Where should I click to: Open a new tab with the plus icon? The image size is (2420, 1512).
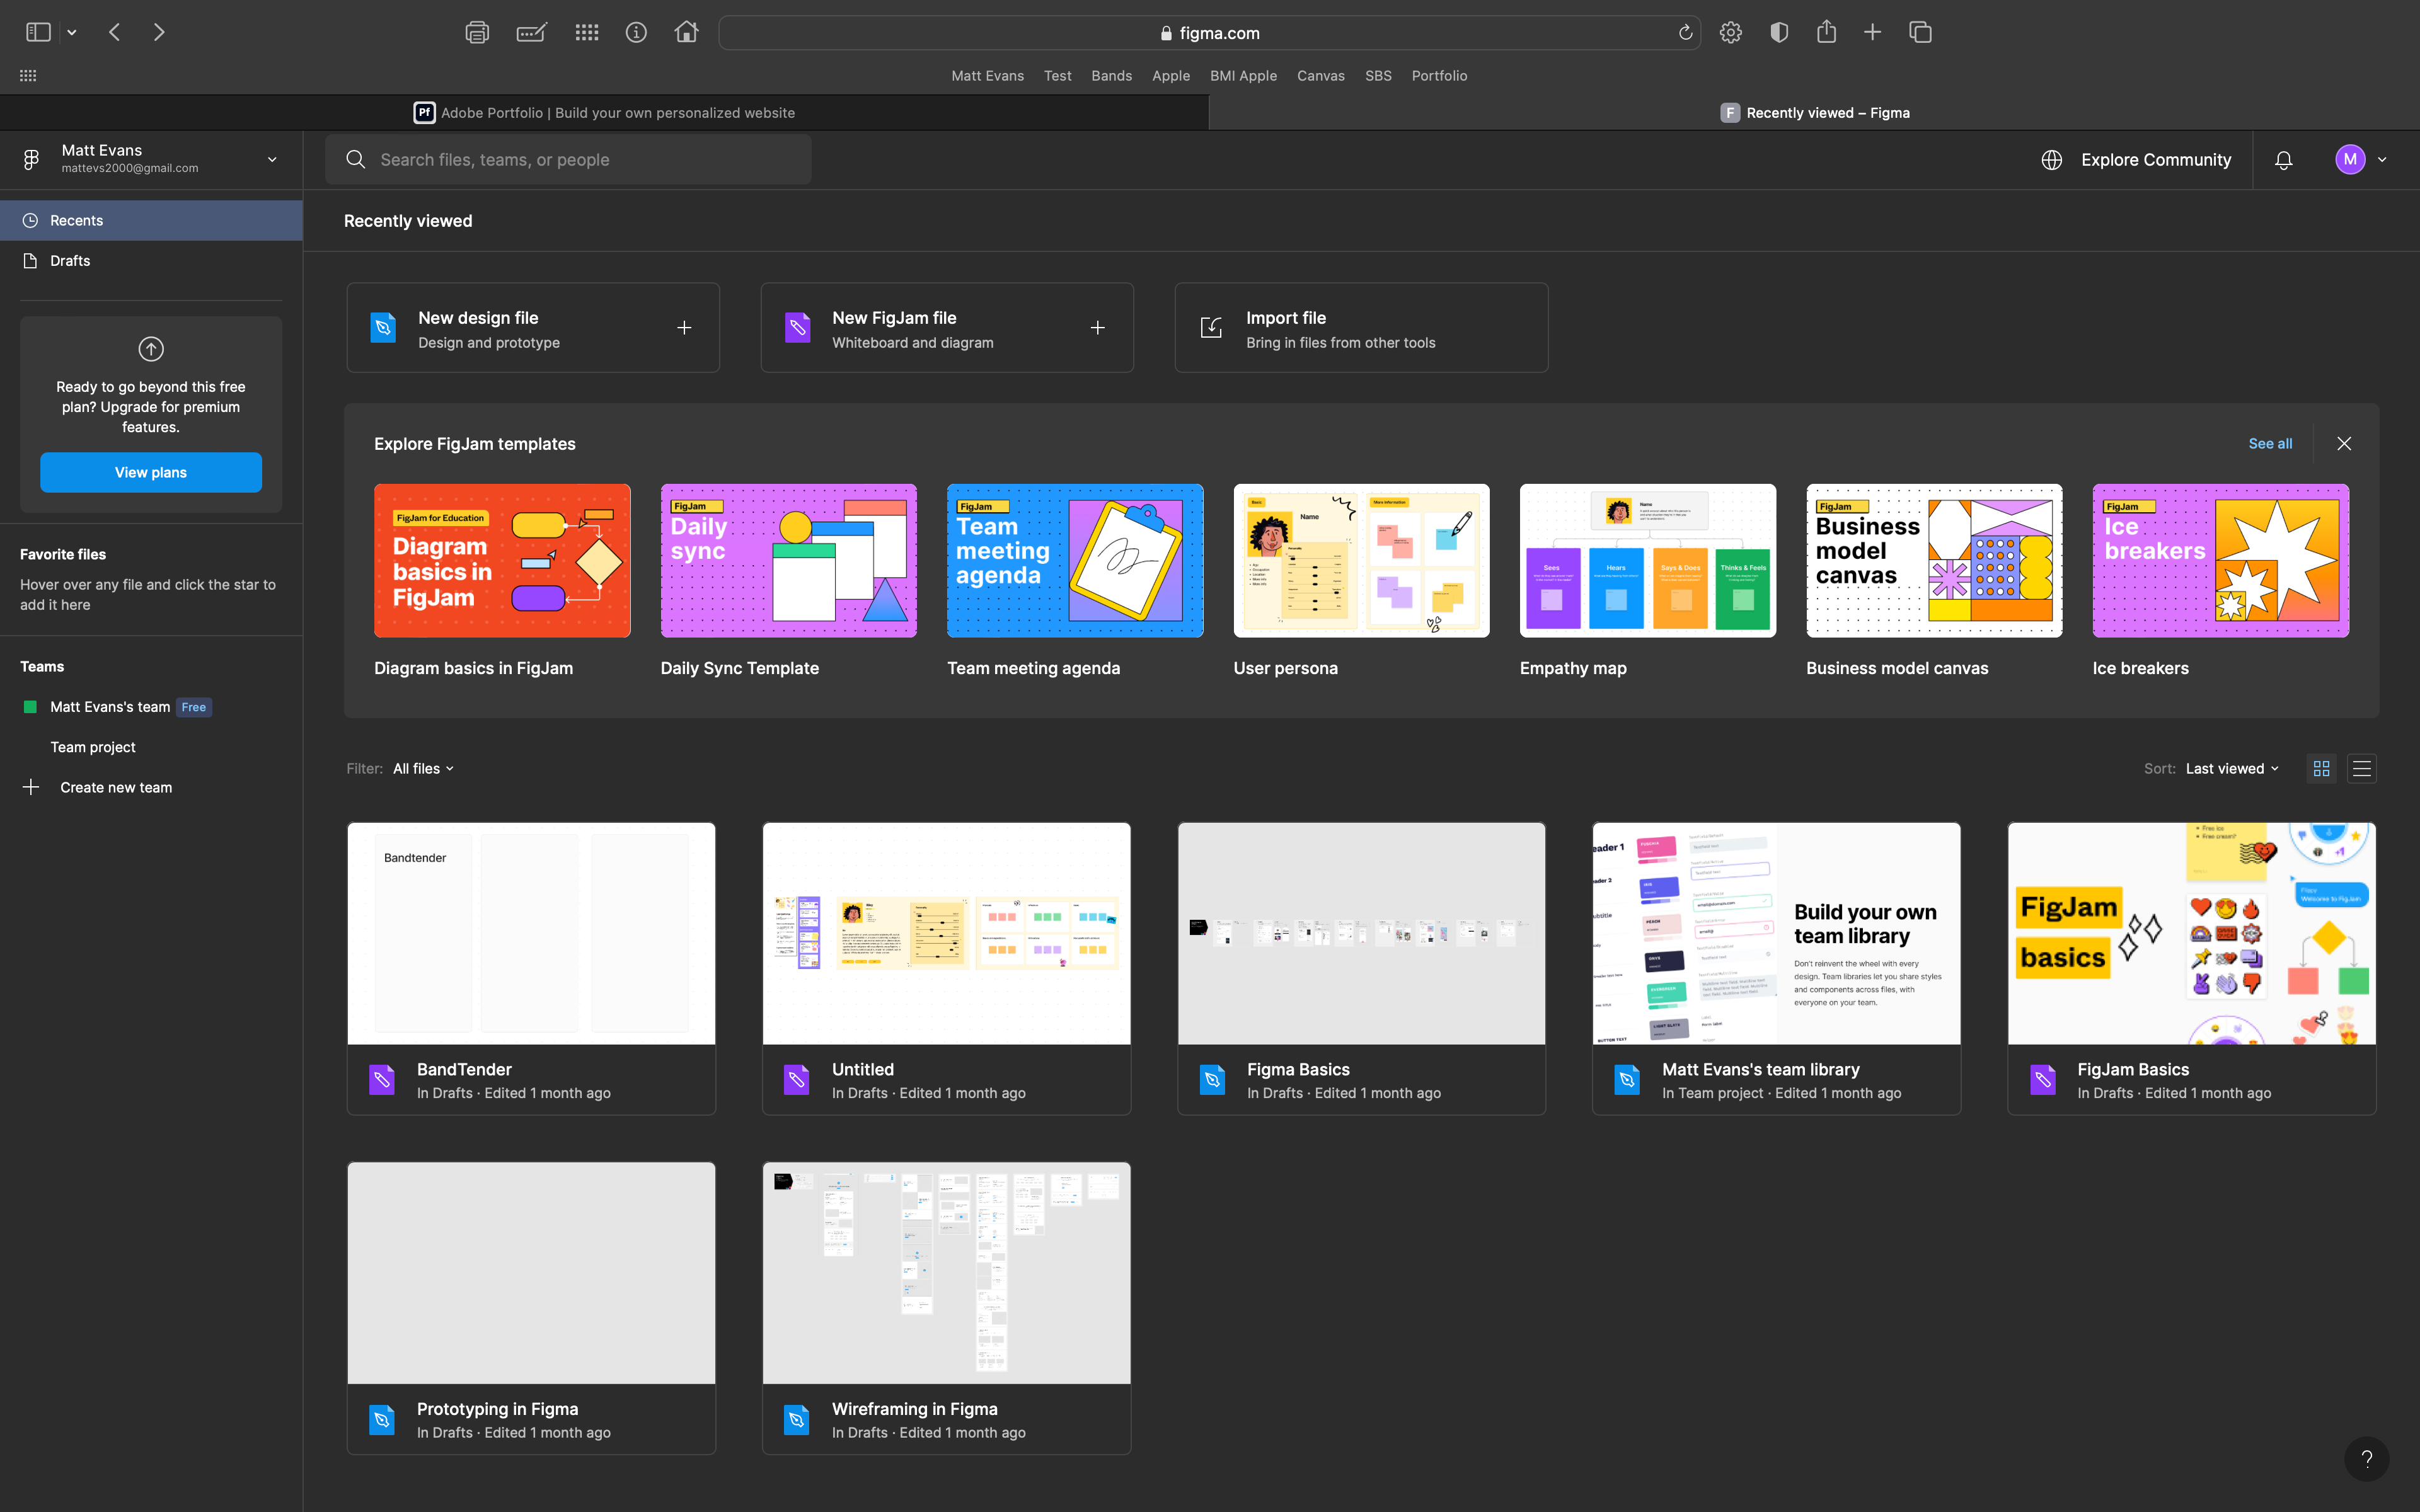[x=1872, y=32]
